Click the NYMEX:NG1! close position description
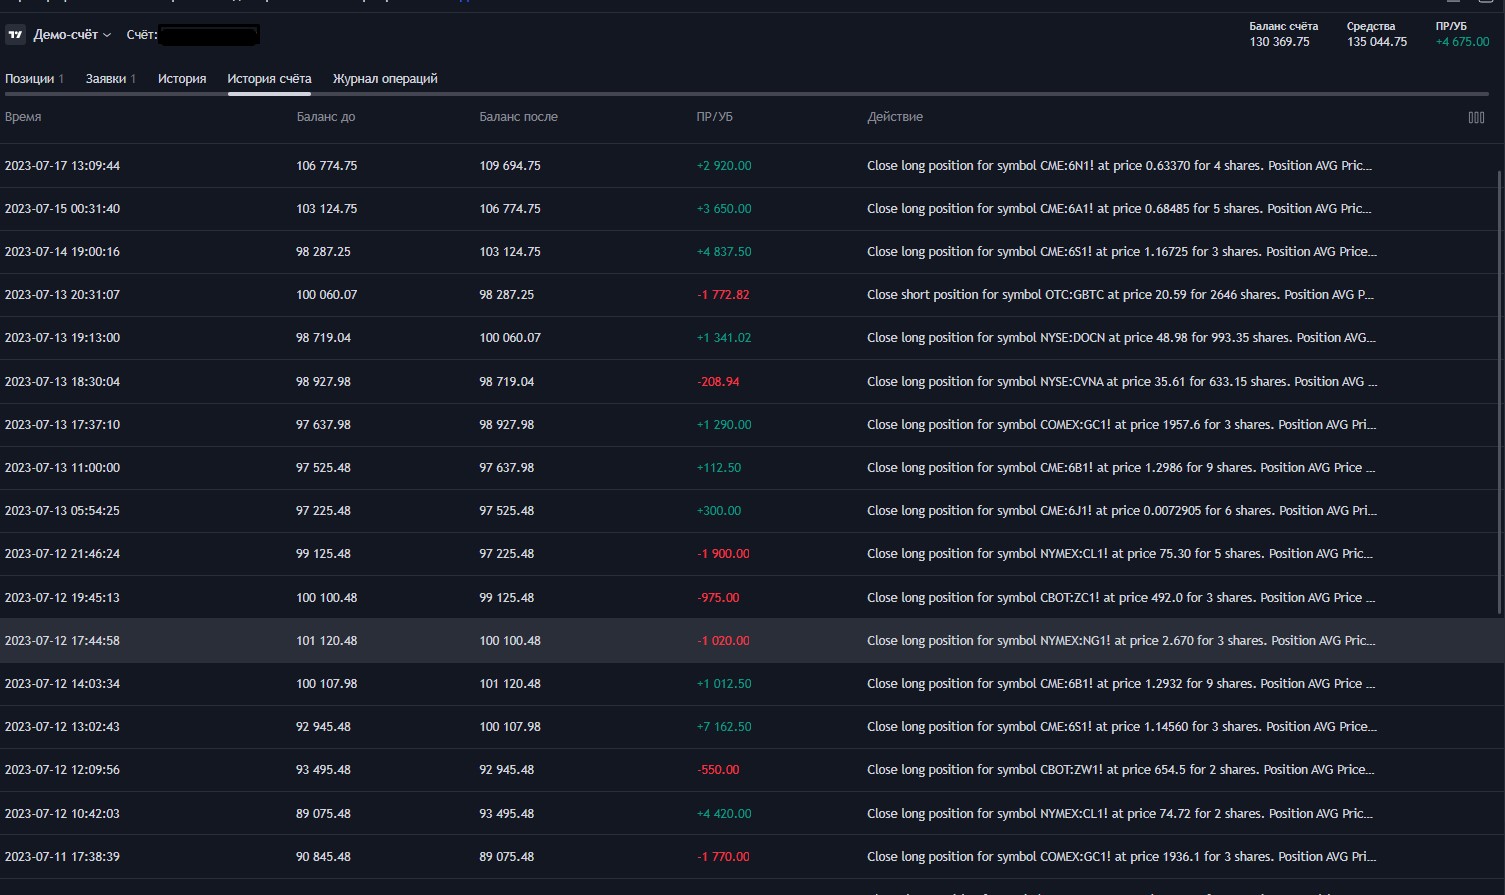This screenshot has width=1505, height=895. click(x=1121, y=641)
